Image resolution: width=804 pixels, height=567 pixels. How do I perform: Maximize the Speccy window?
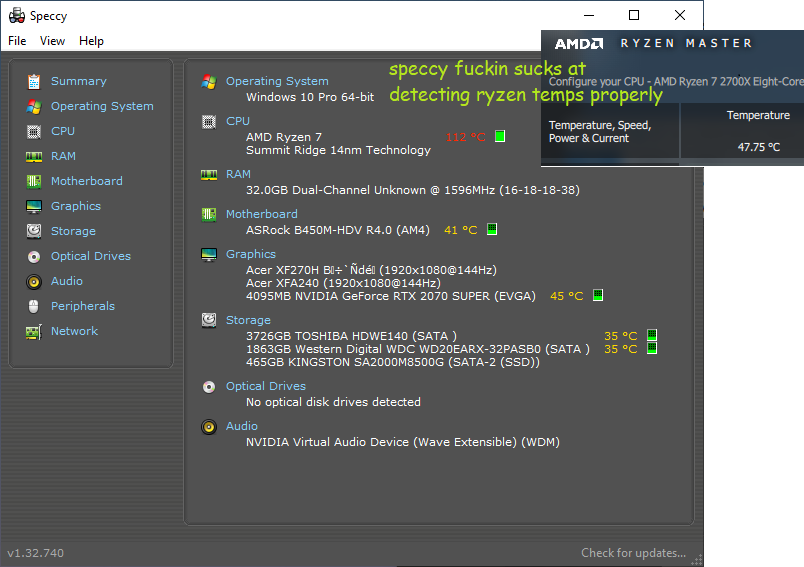tap(634, 15)
